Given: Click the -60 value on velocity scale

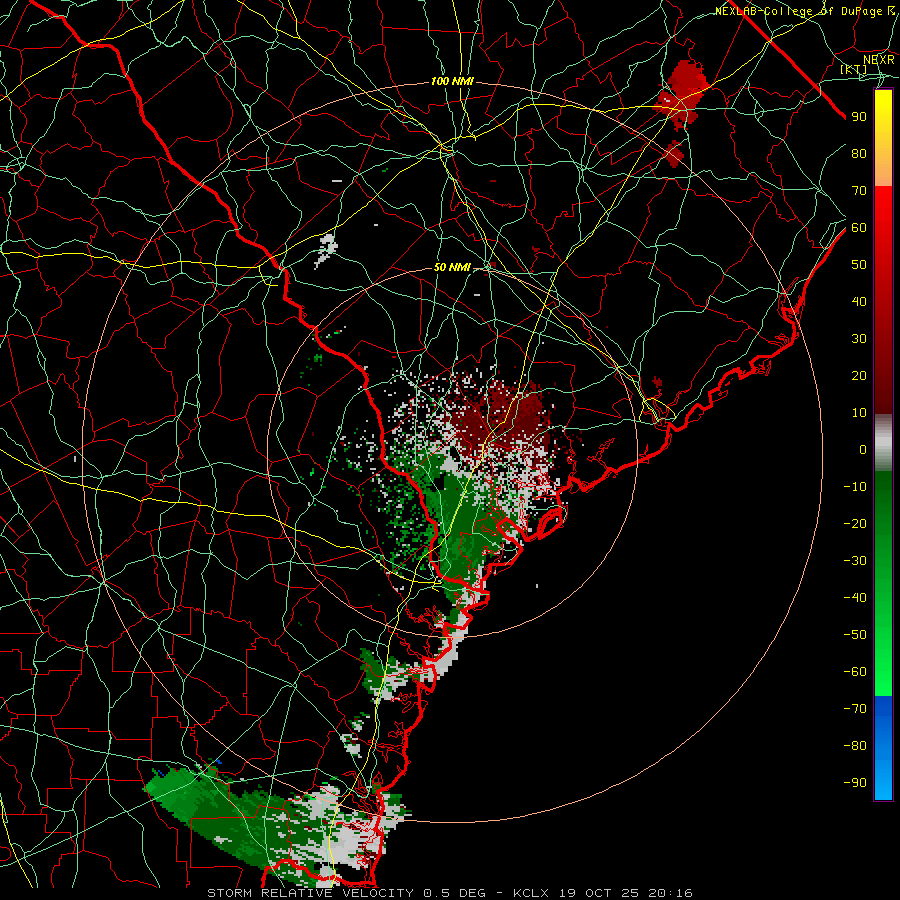Looking at the screenshot, I should (855, 672).
